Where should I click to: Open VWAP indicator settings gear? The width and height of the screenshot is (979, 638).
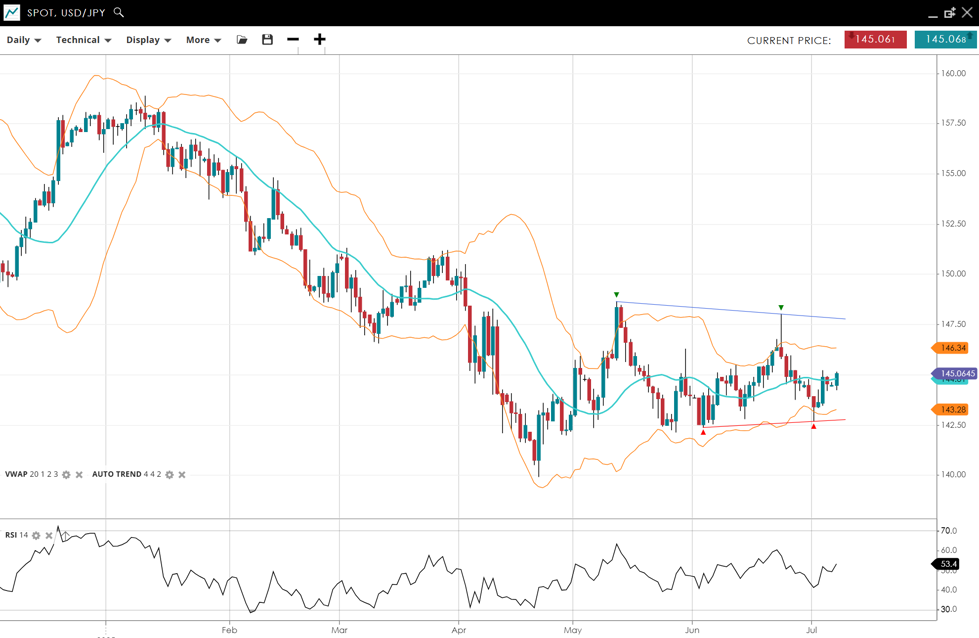click(67, 475)
